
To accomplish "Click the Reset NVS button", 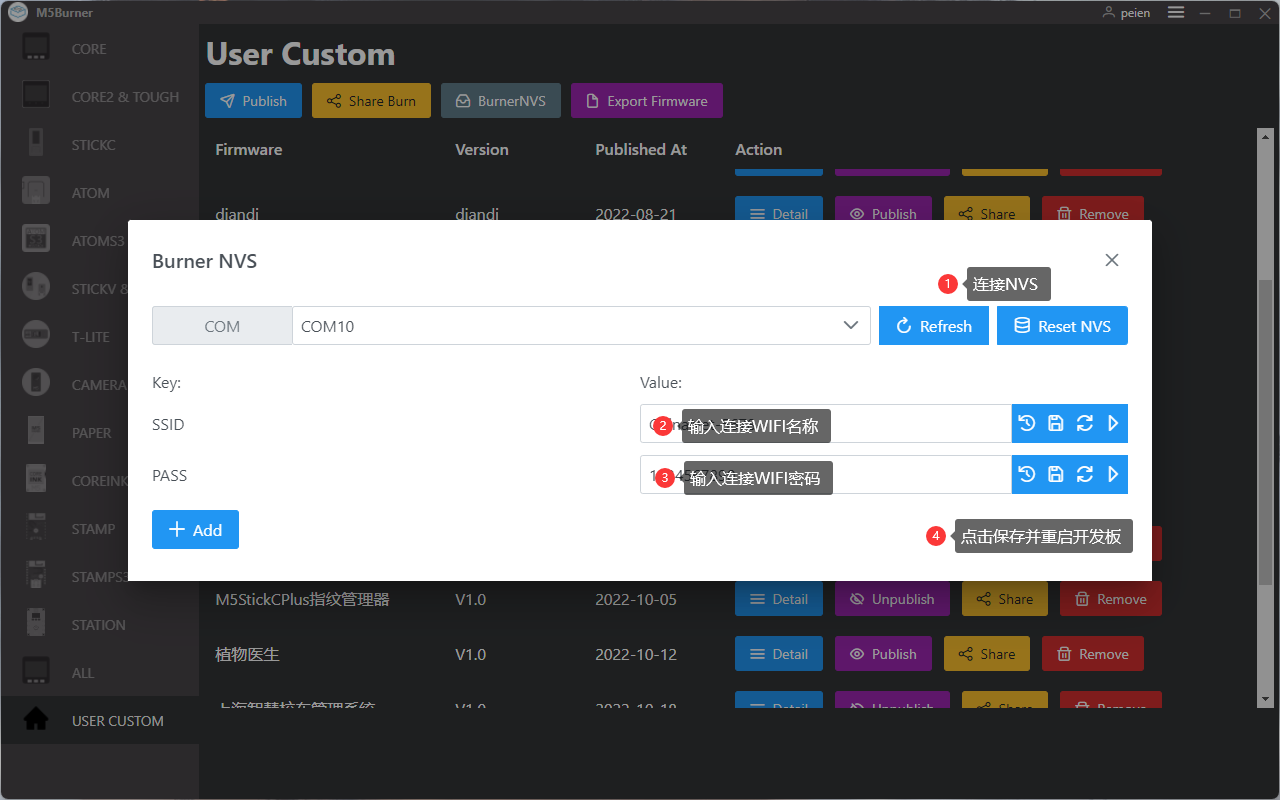I will [1062, 326].
